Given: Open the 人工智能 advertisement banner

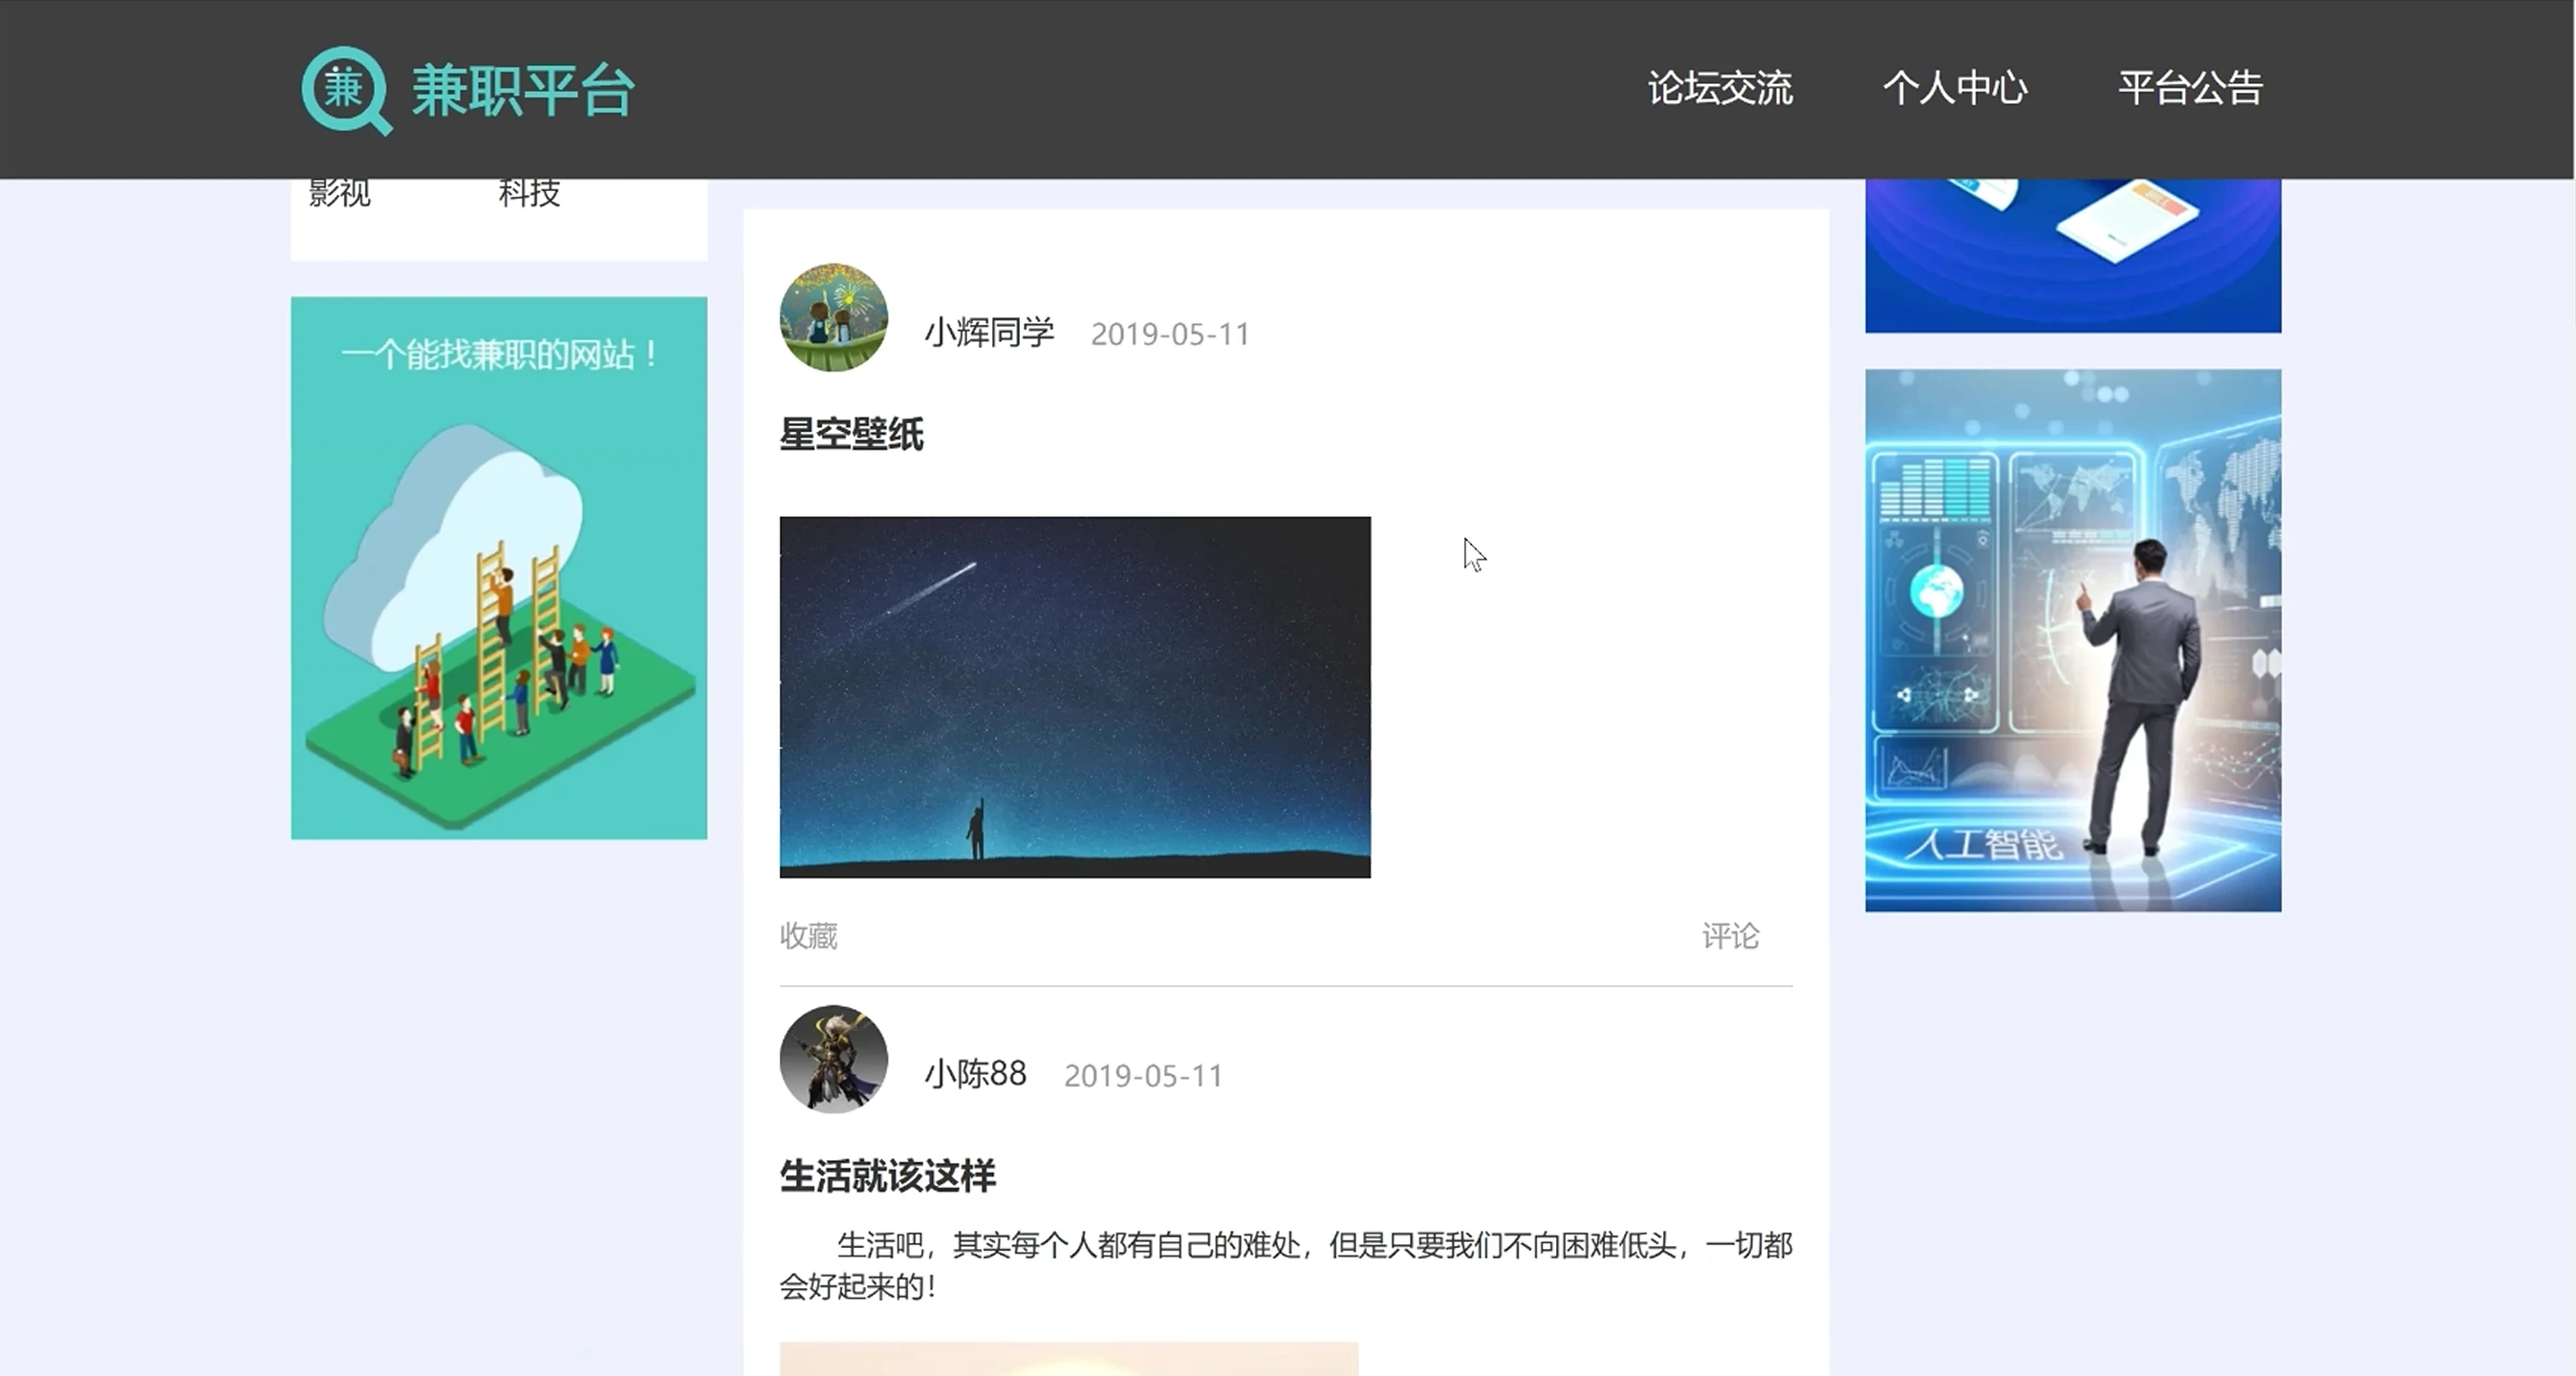Looking at the screenshot, I should (2072, 640).
